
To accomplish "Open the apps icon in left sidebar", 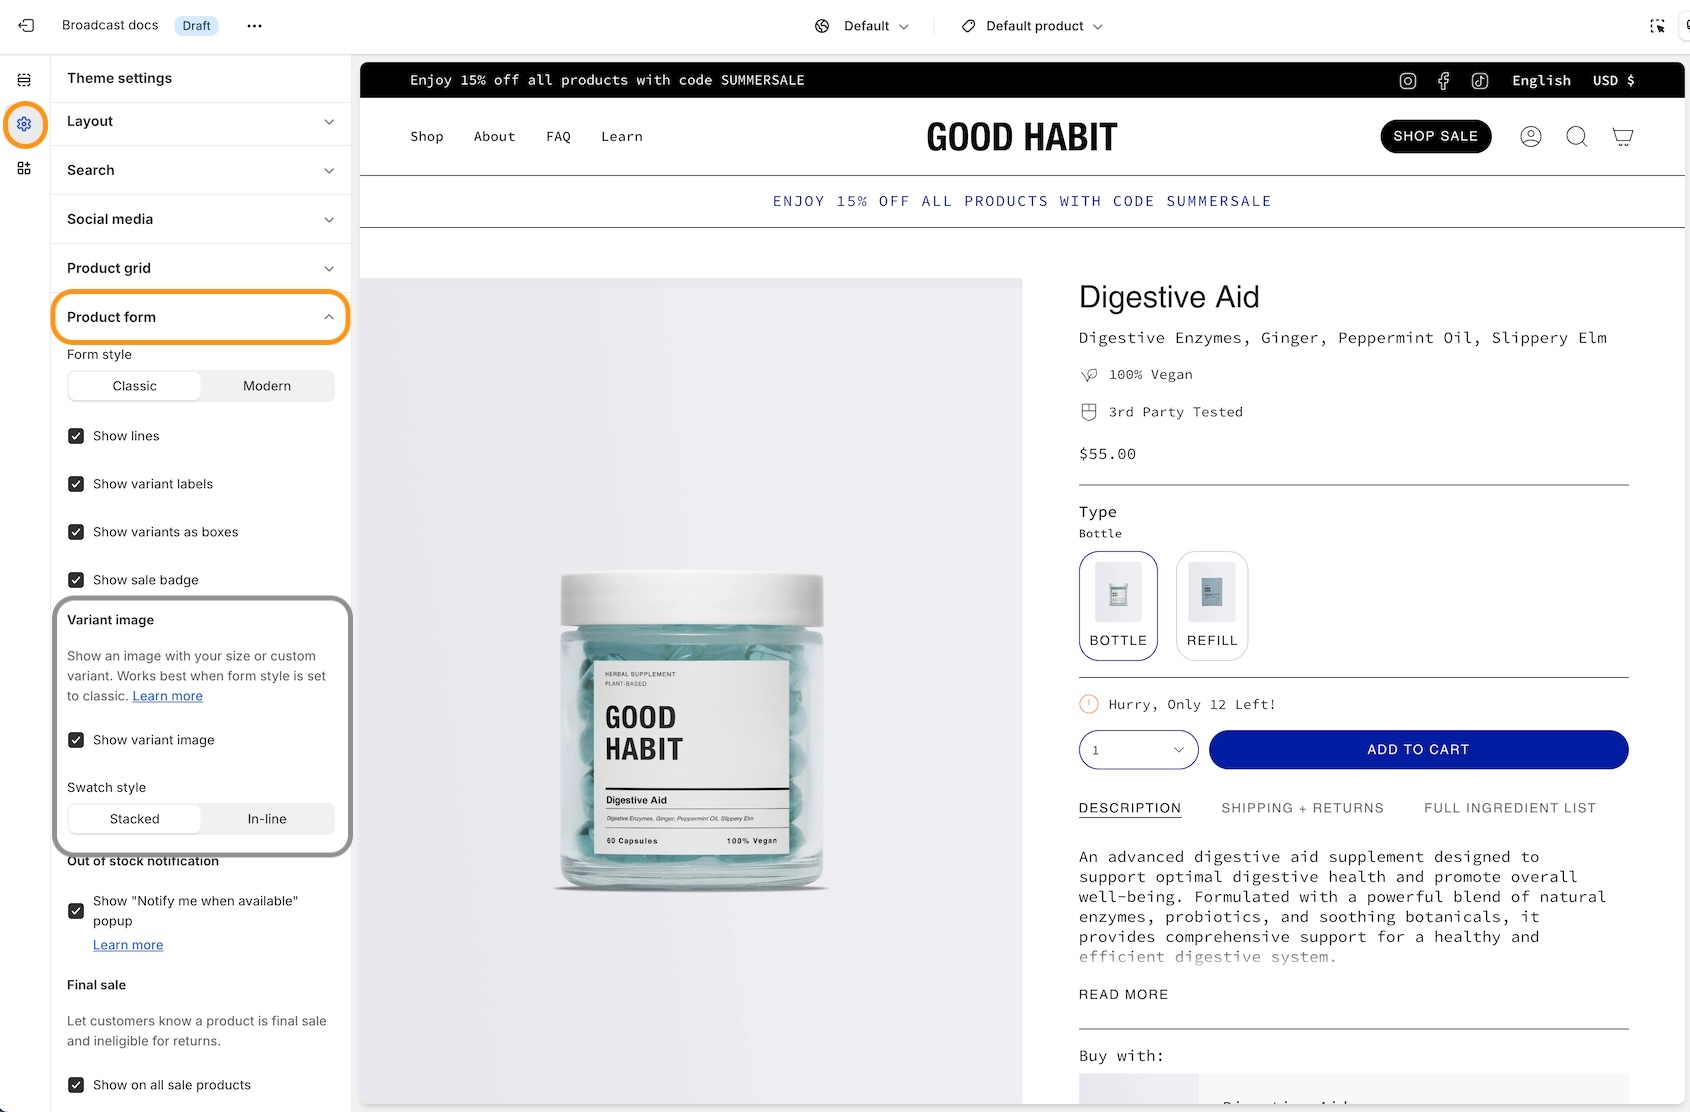I will (24, 168).
